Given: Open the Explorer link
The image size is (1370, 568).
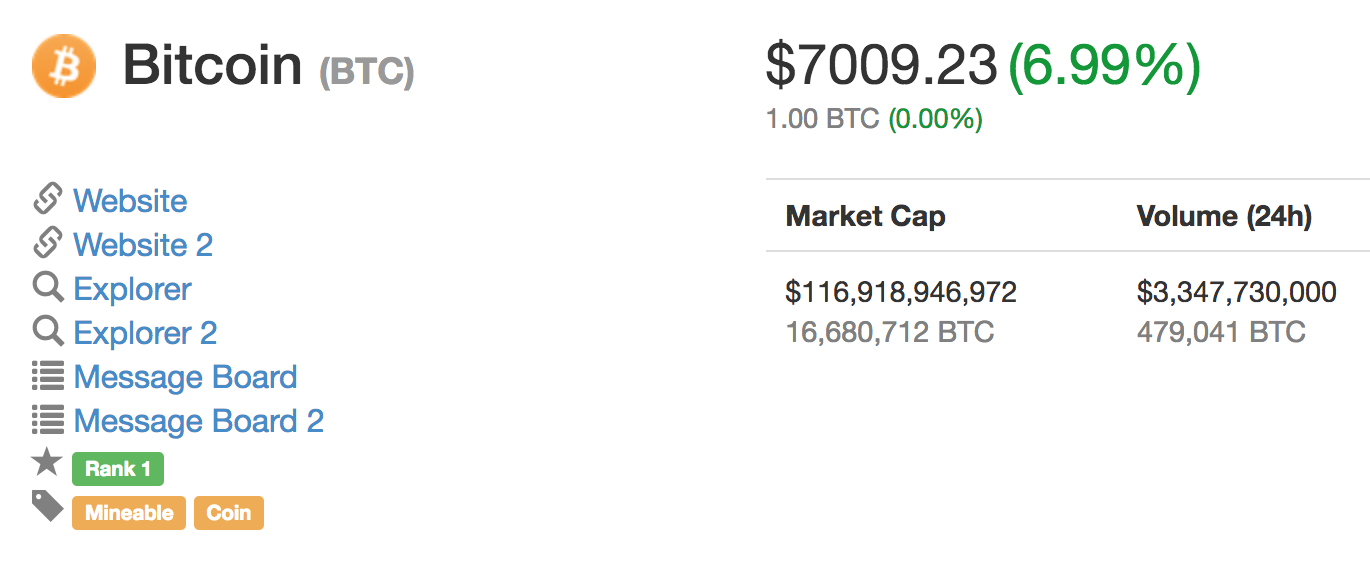Looking at the screenshot, I should point(132,289).
